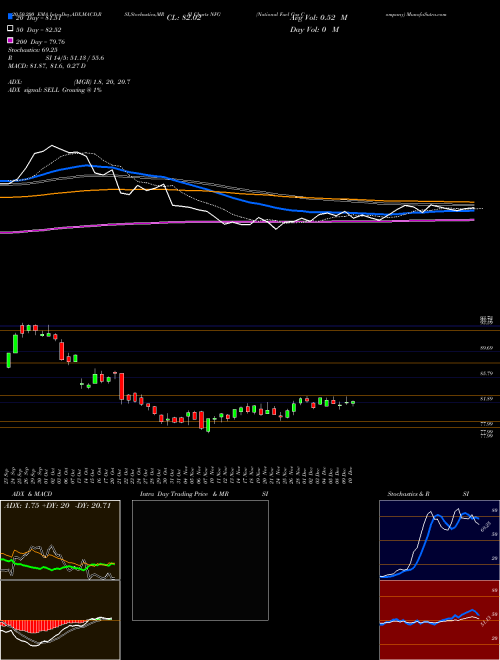Click the white 50 Day legend swatch
Image resolution: width=500 pixels, height=660 pixels.
coord(10,29)
